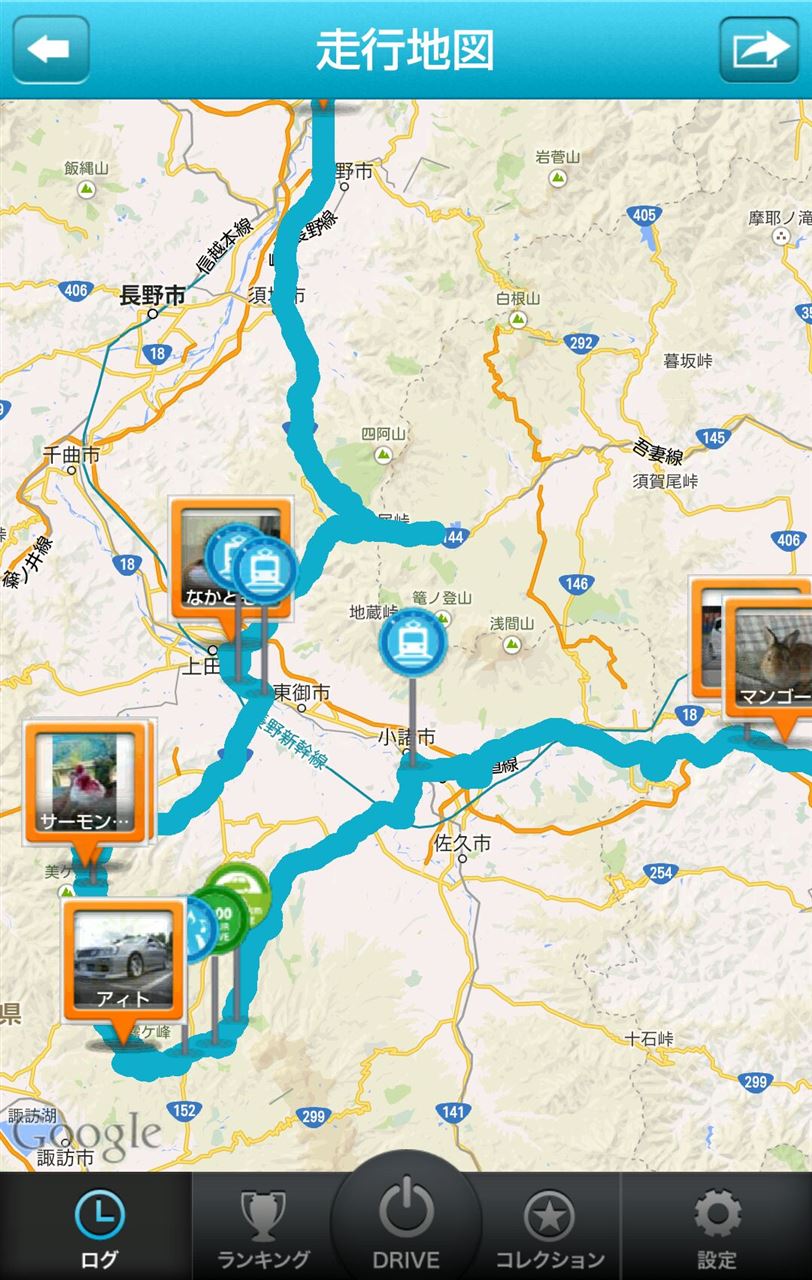The height and width of the screenshot is (1280, 812).
Task: Open the コレクション tab
Action: coord(550,1227)
